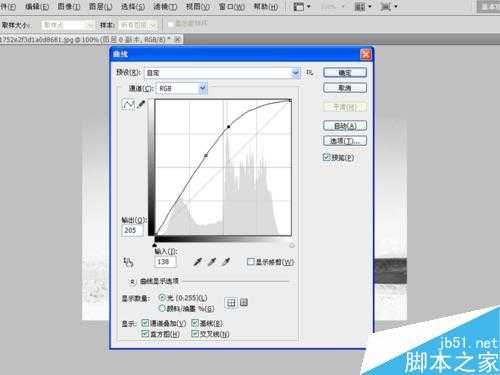Click the 输出(O) output field showing 205
This screenshot has height=375, width=500.
click(133, 230)
